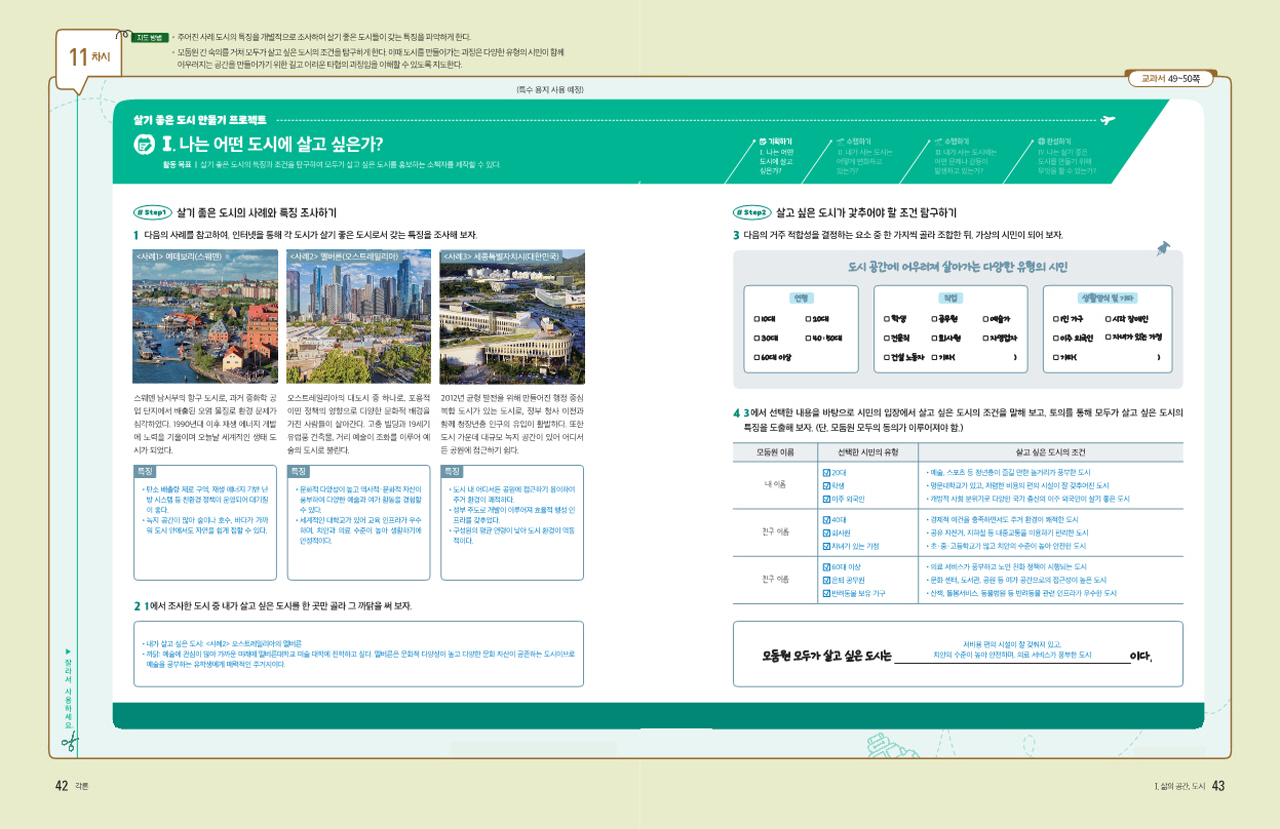Tick the '60대 이상' checkbox in the age box
Image resolution: width=1280 pixels, height=829 pixels.
pyautogui.click(x=758, y=357)
